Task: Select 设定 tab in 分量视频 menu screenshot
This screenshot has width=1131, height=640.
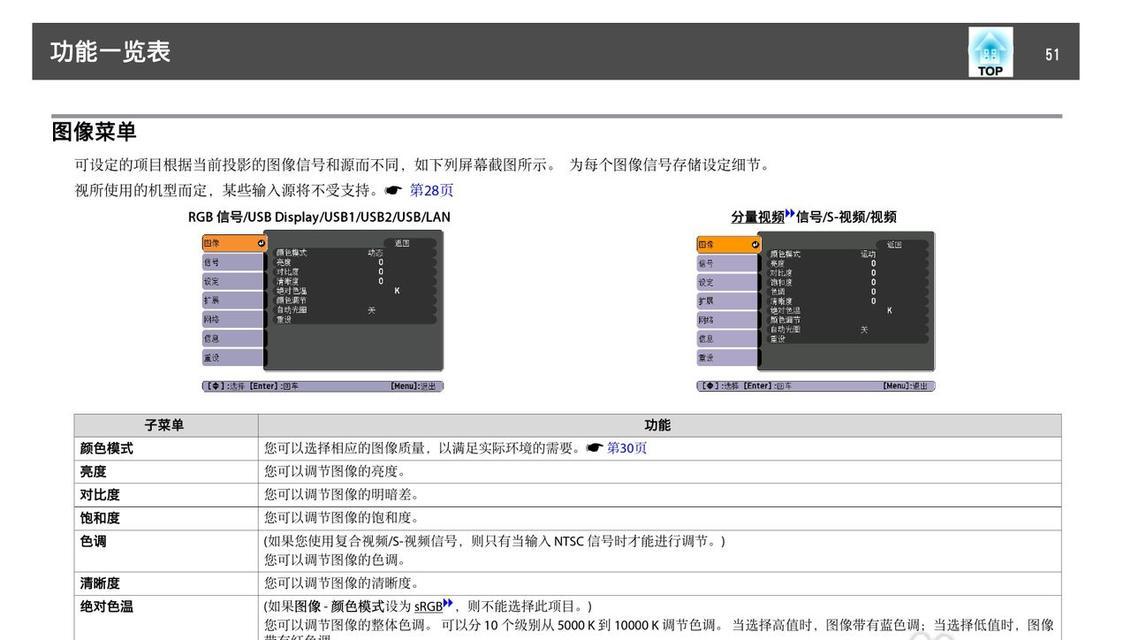Action: tap(727, 282)
